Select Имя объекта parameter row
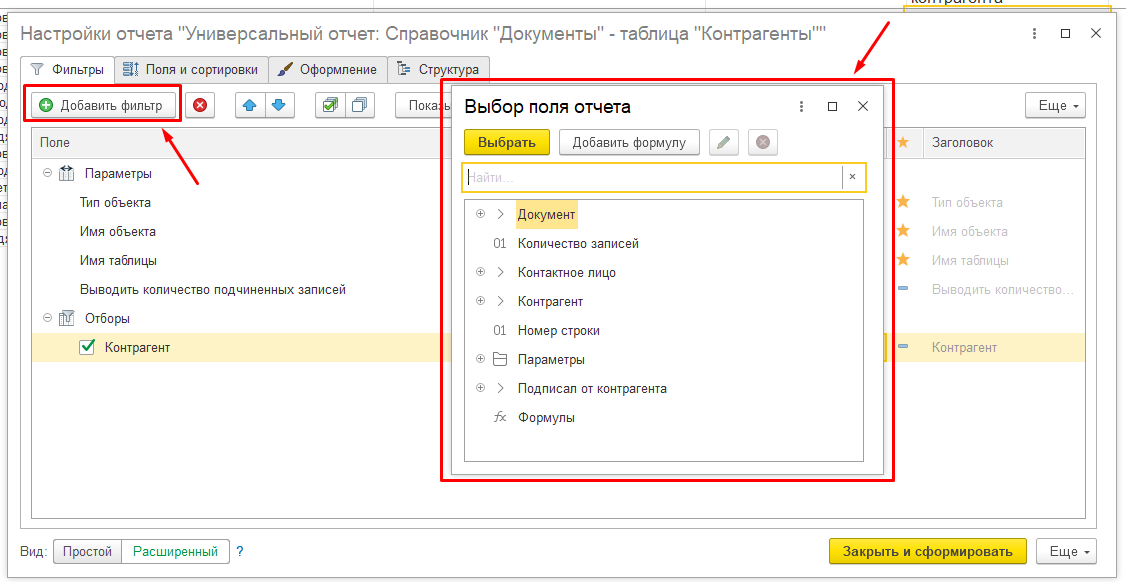1126x582 pixels. pyautogui.click(x=118, y=231)
